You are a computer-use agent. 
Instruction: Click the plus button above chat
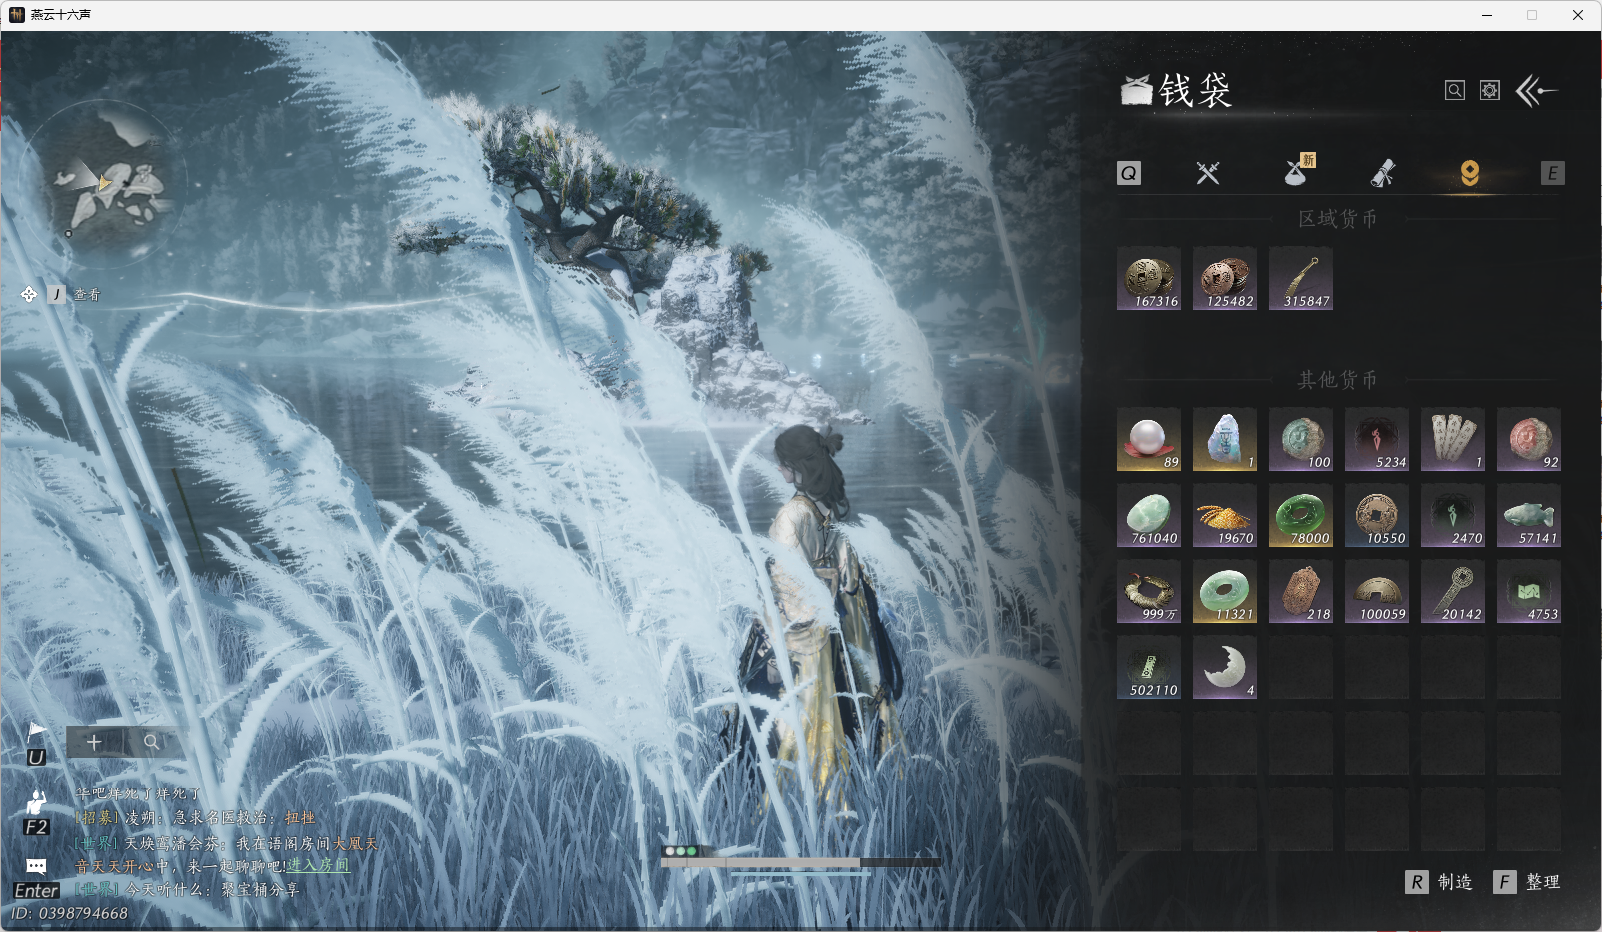pos(94,742)
